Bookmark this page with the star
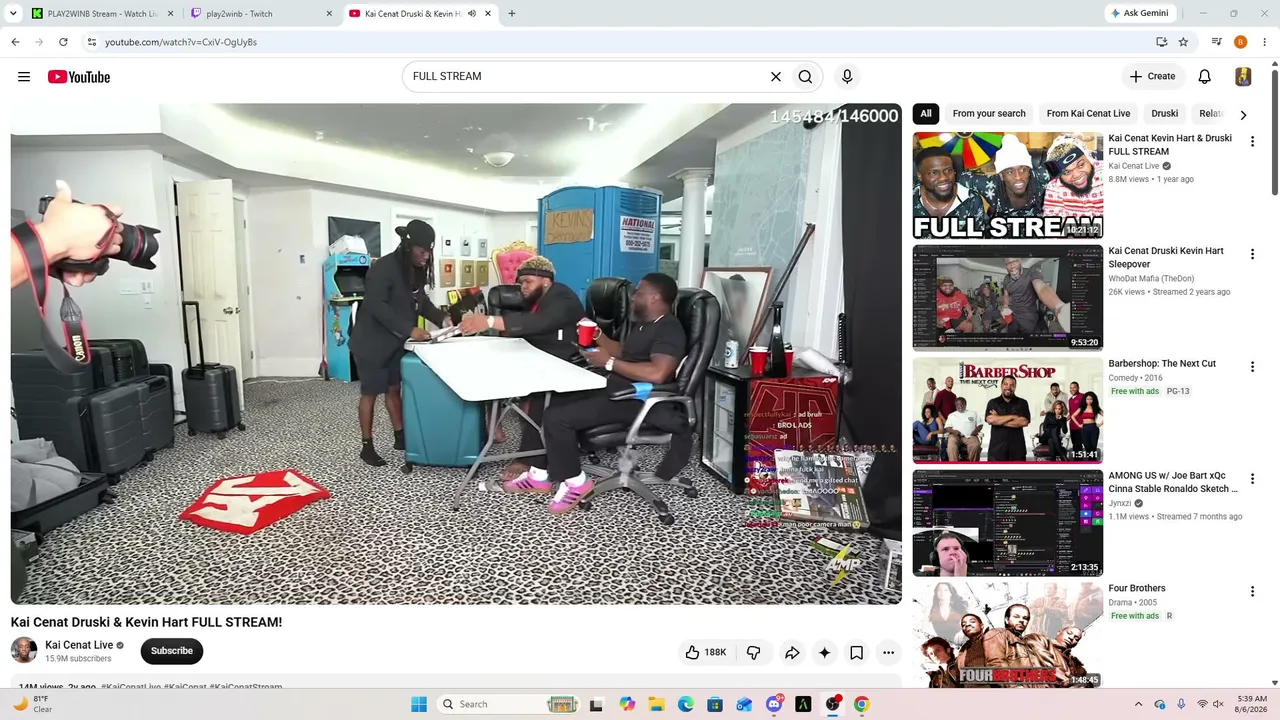Viewport: 1280px width, 720px height. 1183,42
